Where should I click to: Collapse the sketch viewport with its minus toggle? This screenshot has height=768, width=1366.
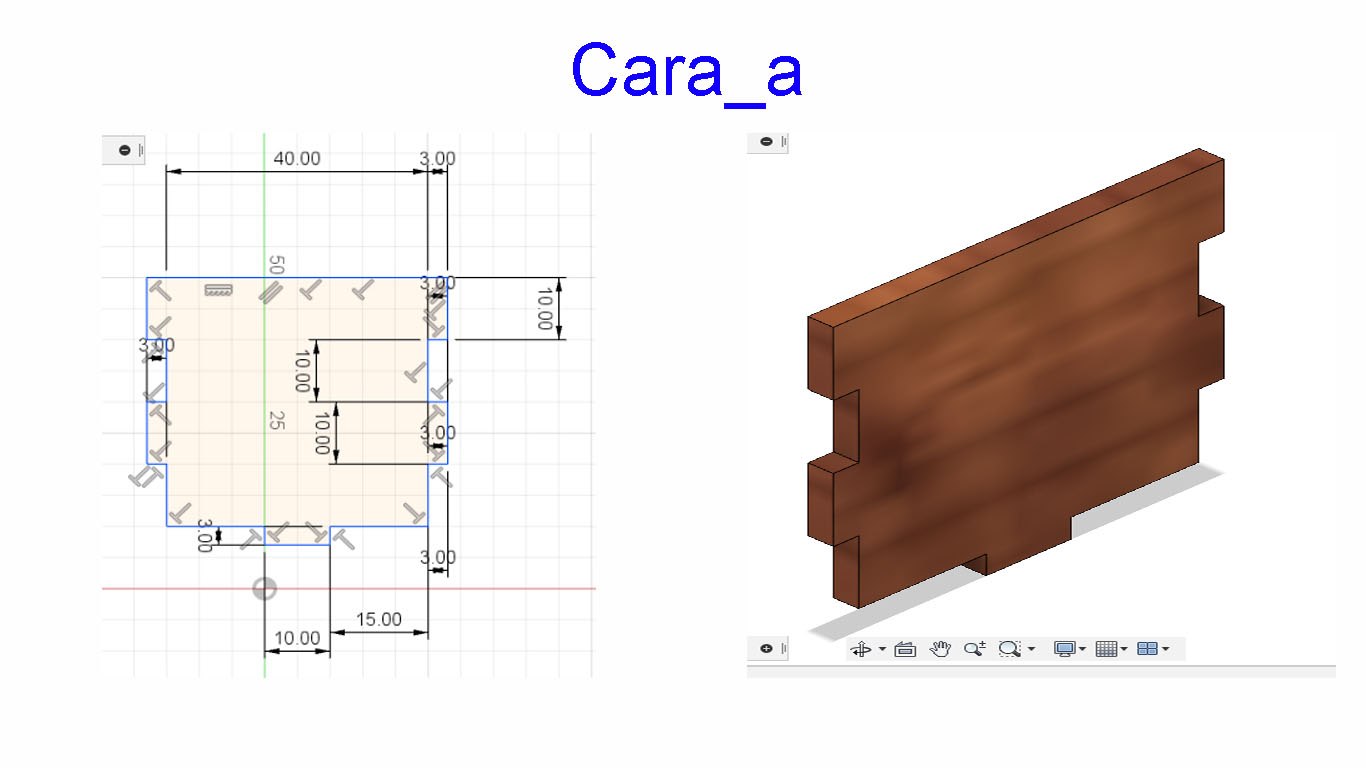125,150
